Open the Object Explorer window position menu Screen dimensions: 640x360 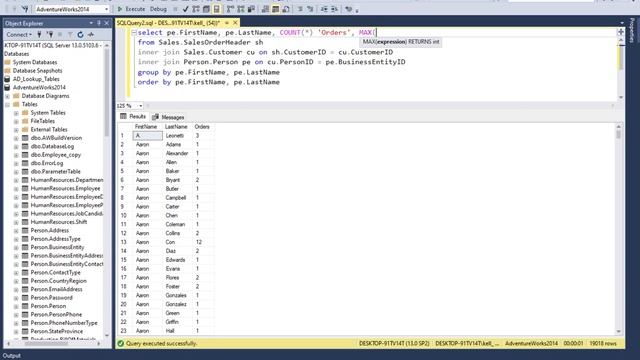pyautogui.click(x=91, y=23)
